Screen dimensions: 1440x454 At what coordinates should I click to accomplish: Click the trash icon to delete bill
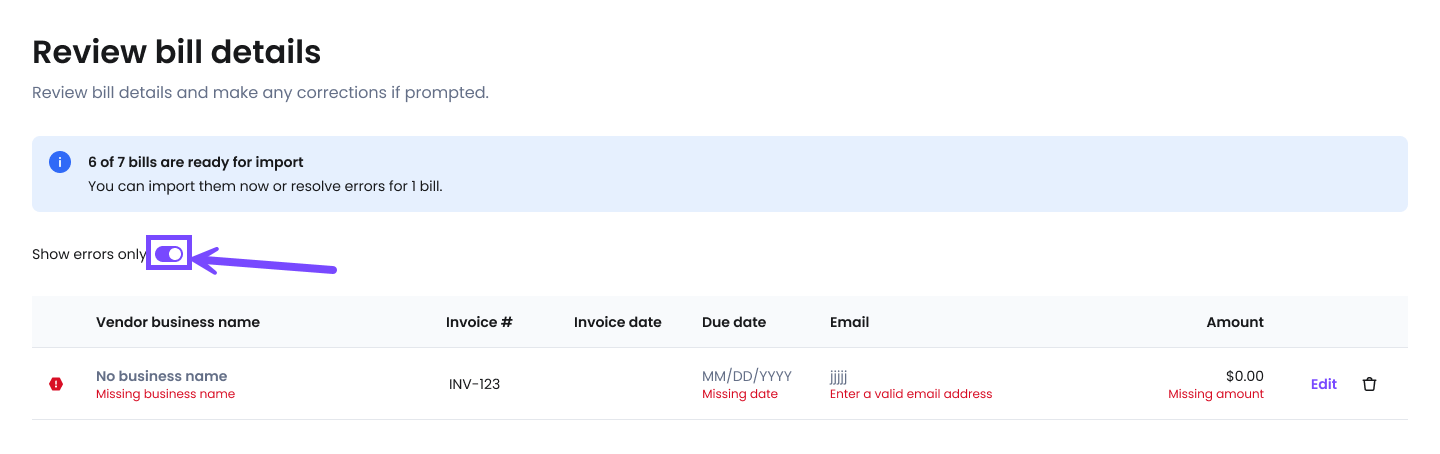click(1369, 384)
